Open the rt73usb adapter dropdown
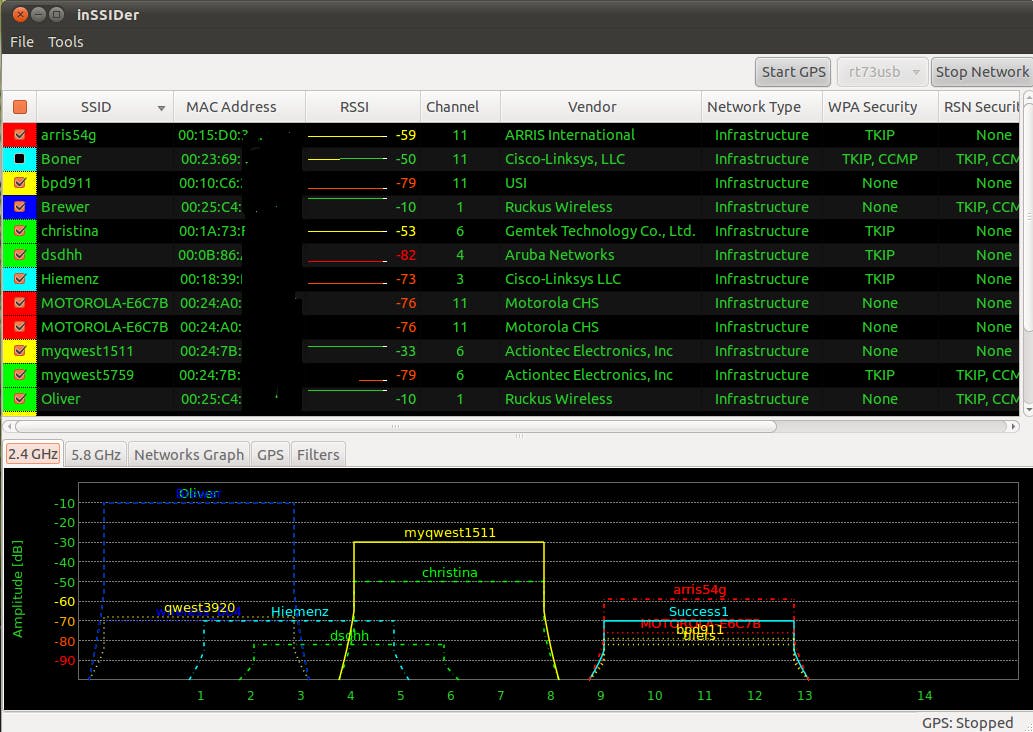1033x732 pixels. click(882, 72)
